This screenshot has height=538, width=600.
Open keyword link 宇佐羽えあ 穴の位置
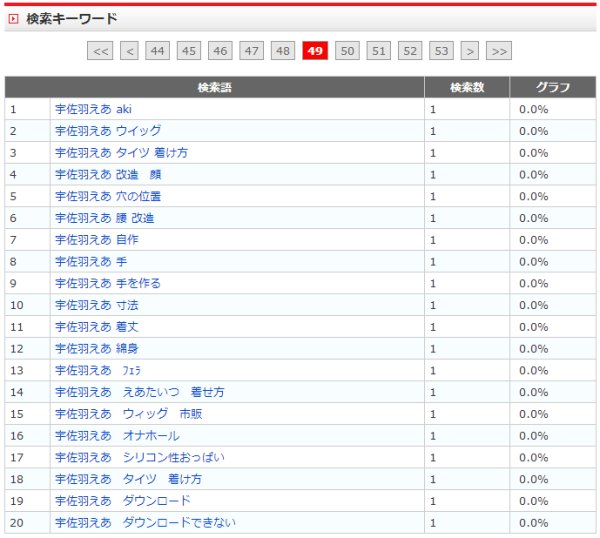click(x=108, y=196)
